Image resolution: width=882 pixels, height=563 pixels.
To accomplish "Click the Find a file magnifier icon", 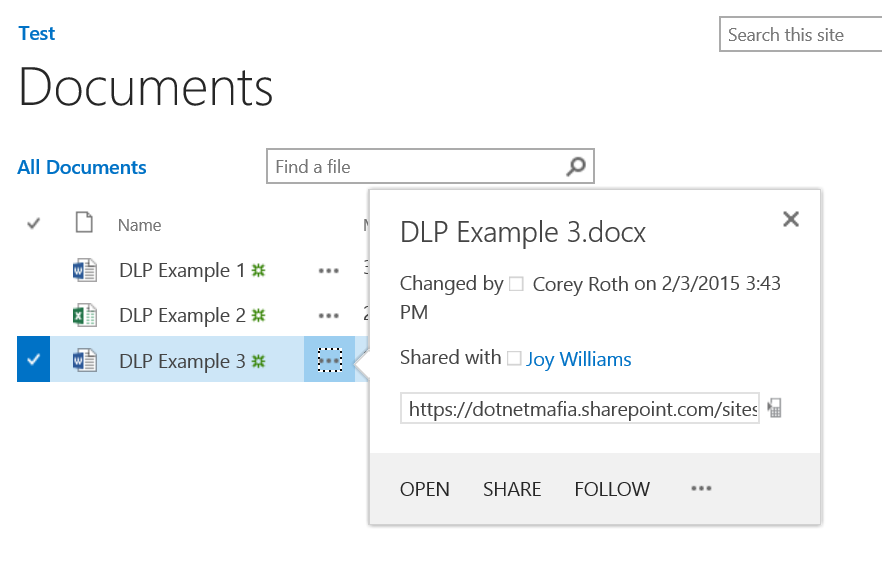I will tap(576, 166).
